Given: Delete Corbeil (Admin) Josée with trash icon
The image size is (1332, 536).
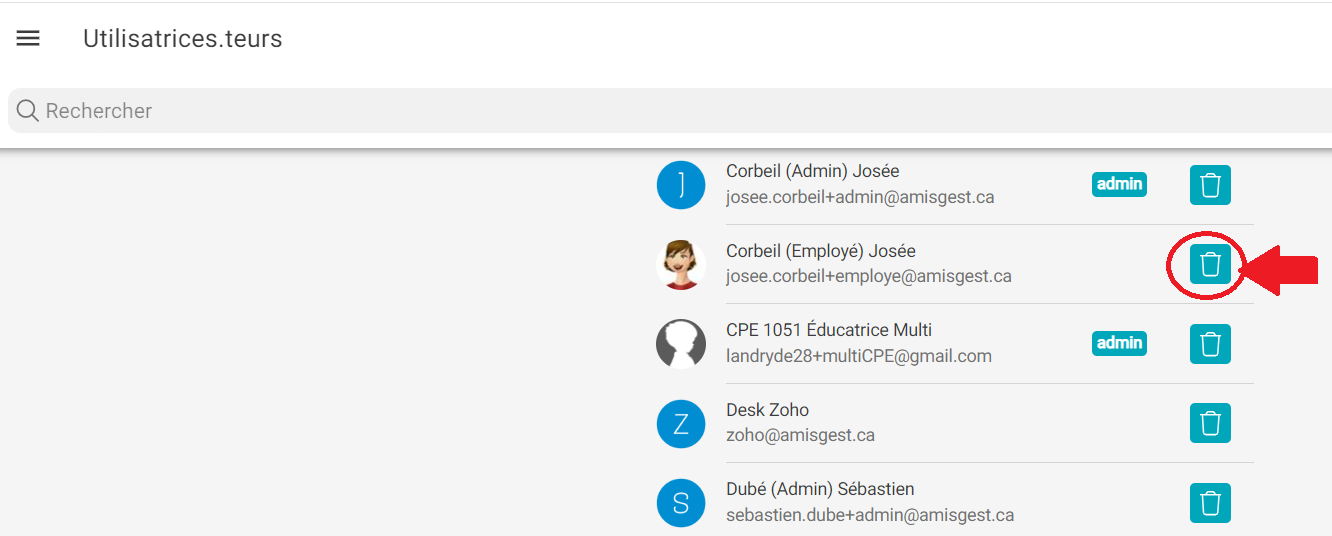Looking at the screenshot, I should tap(1210, 186).
